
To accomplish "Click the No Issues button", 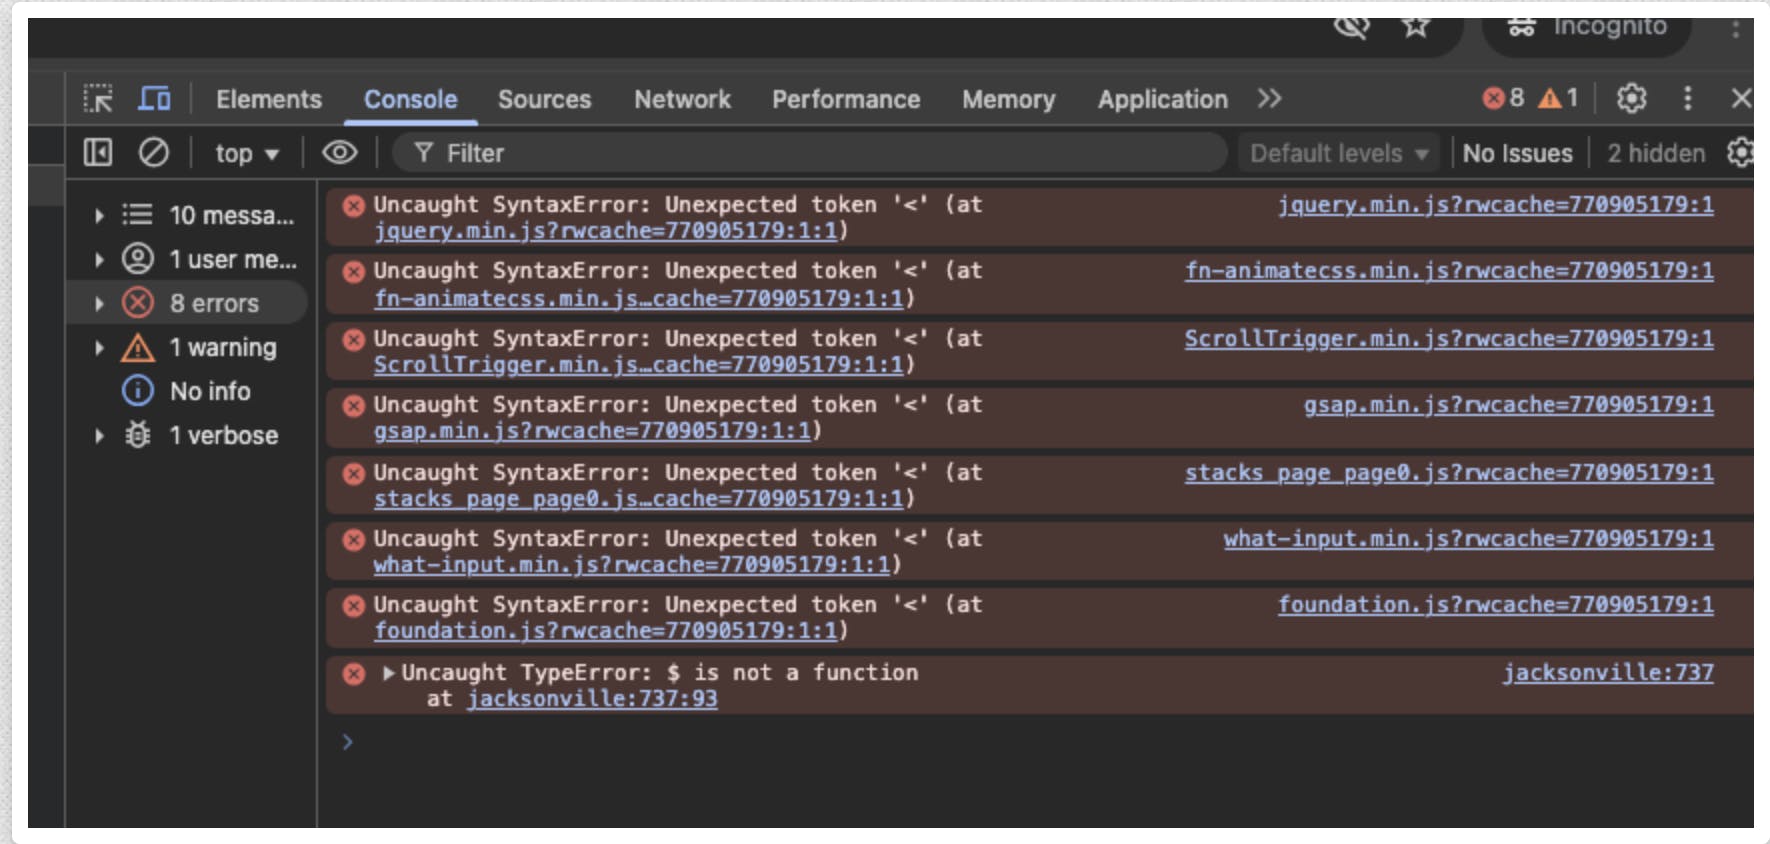I will pos(1517,153).
